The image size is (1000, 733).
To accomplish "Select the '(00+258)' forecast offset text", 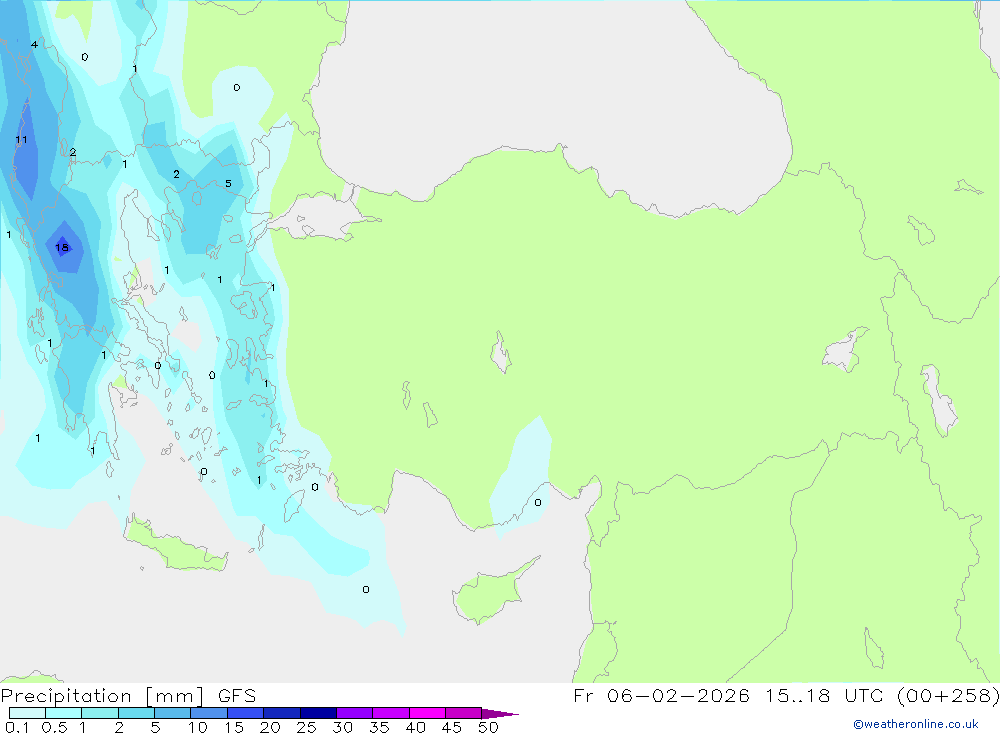I will click(x=948, y=695).
